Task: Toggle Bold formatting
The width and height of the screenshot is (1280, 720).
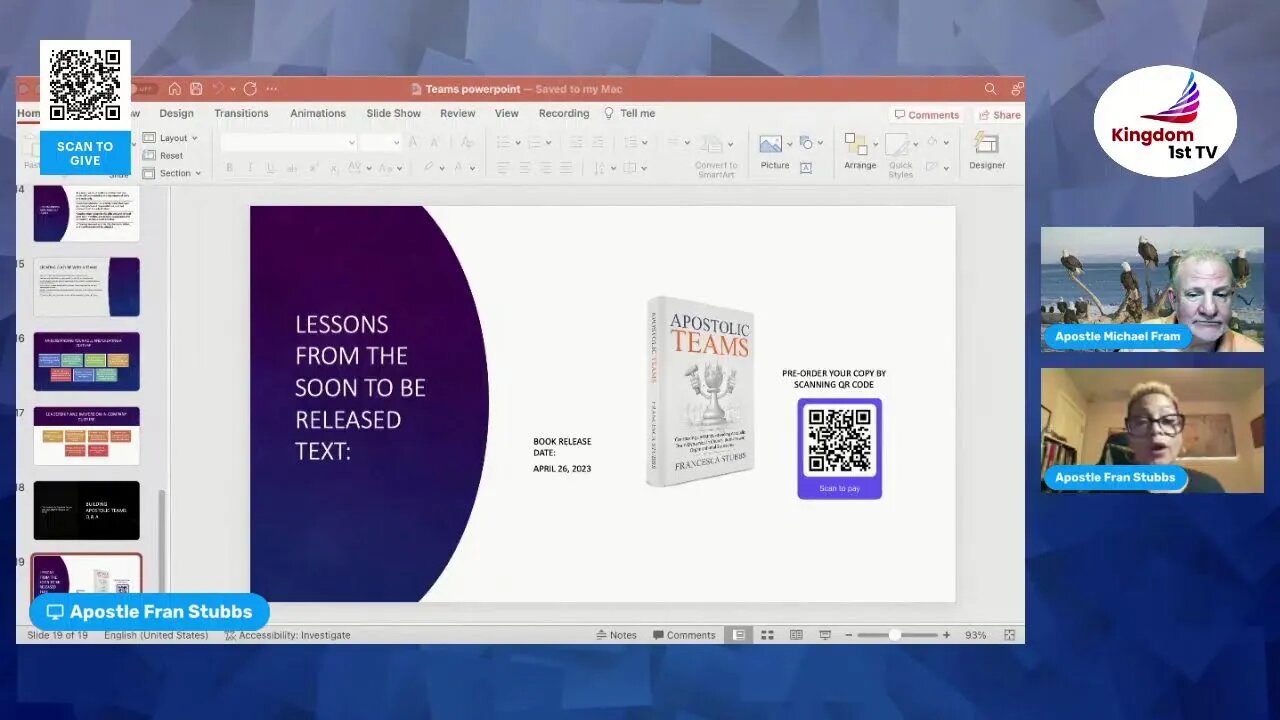Action: pyautogui.click(x=229, y=168)
